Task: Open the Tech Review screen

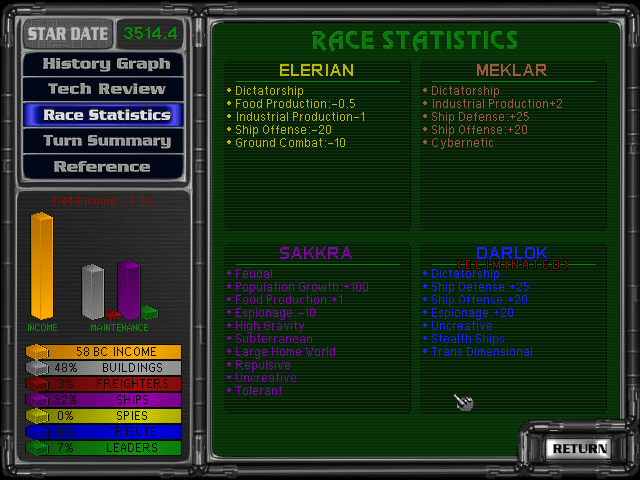Action: pos(103,89)
